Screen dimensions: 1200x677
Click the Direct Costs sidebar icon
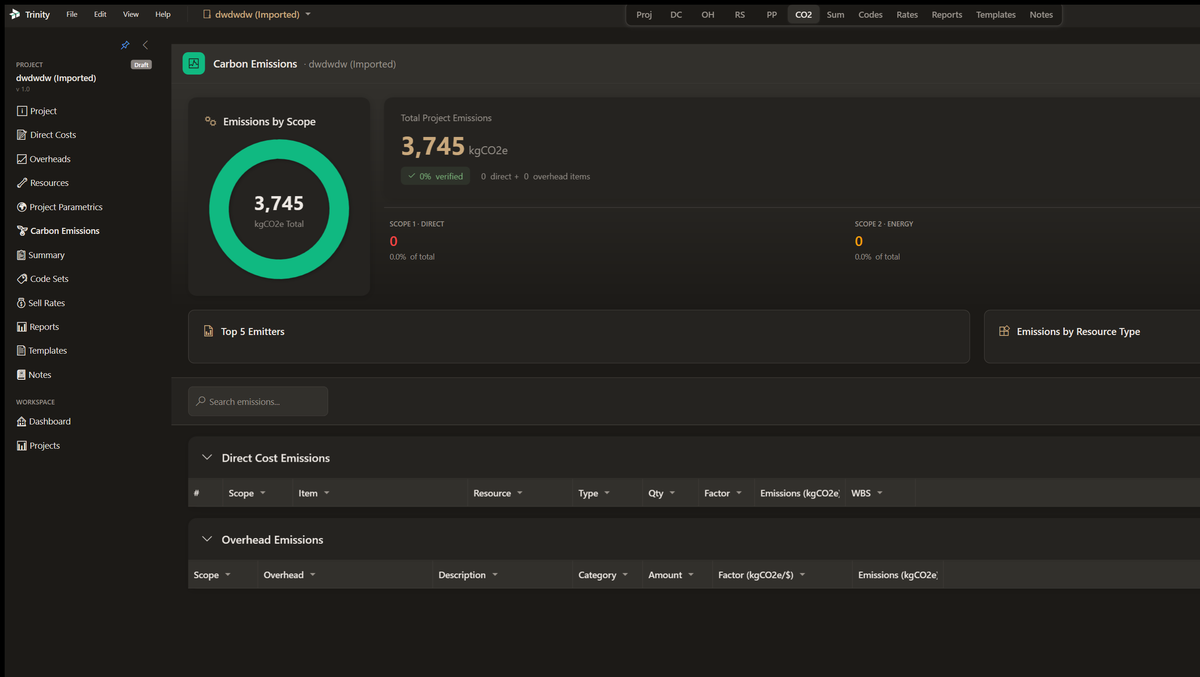22,135
